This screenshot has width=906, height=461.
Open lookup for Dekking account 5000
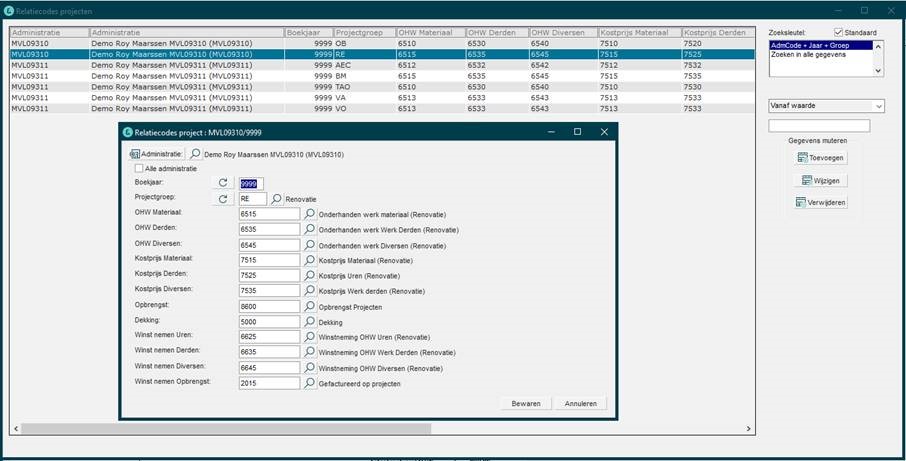tap(310, 322)
